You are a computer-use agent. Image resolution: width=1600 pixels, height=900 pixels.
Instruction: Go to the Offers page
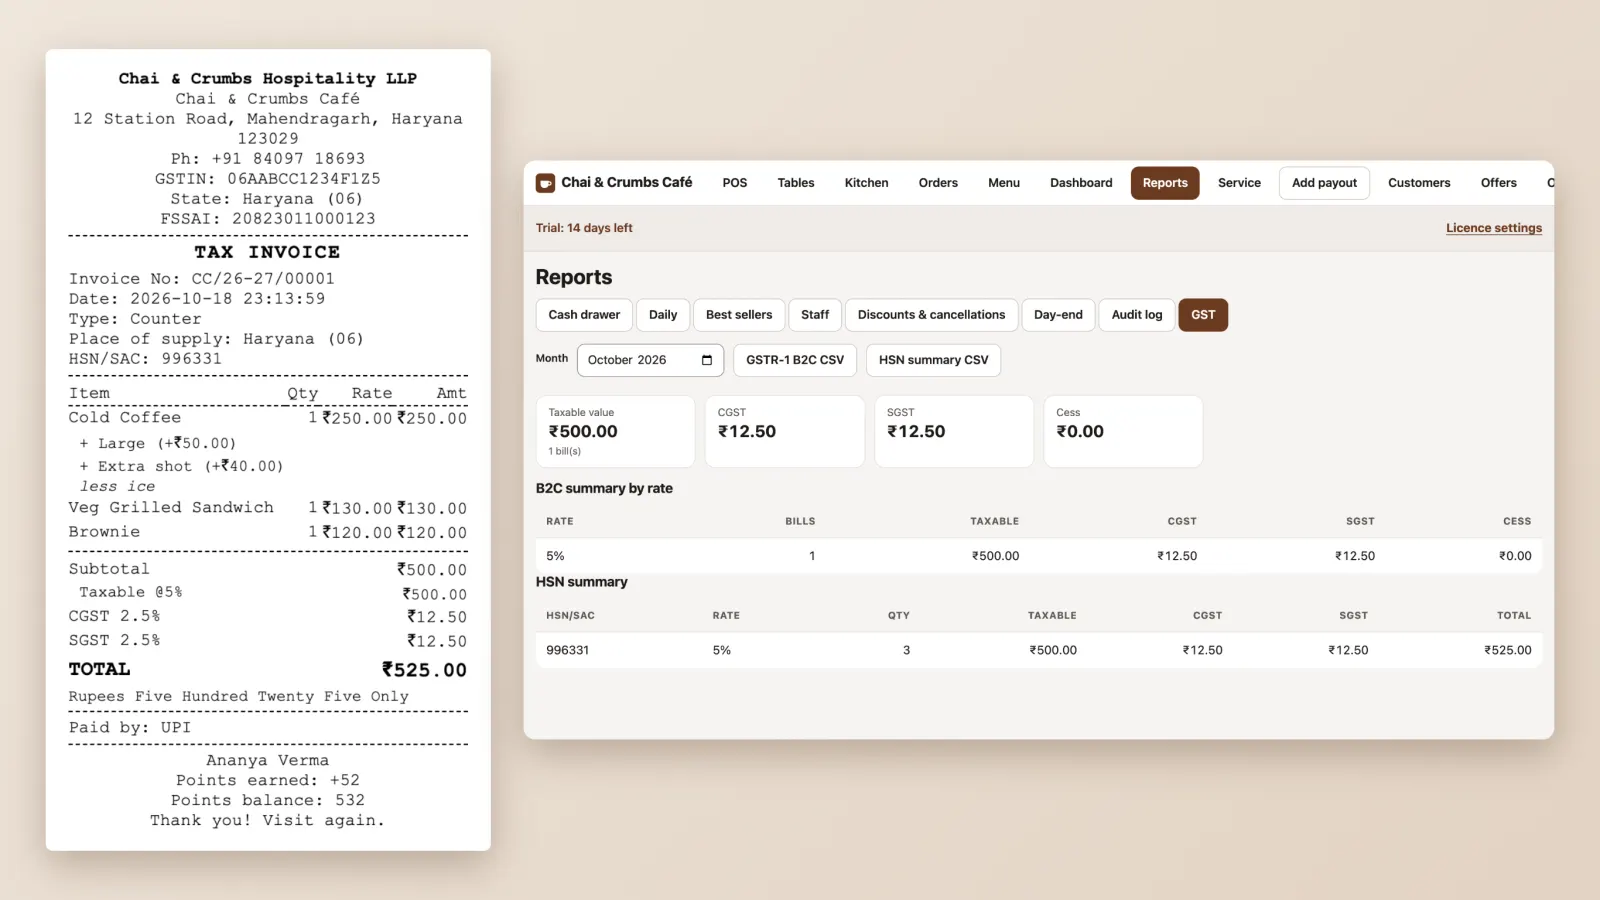pos(1498,183)
